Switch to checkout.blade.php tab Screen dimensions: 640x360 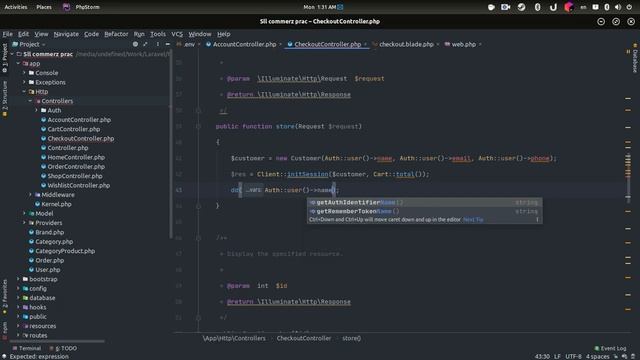point(406,44)
